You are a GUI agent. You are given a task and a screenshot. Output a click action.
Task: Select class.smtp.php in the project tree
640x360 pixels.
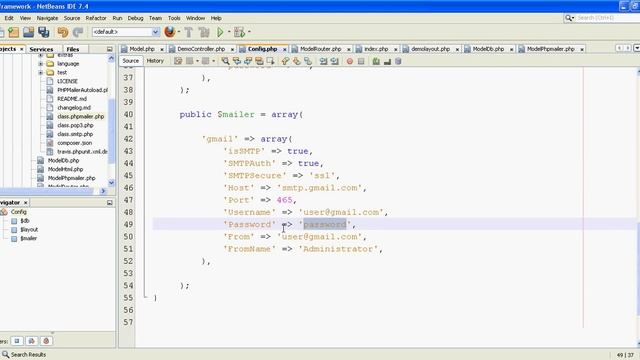(75, 134)
